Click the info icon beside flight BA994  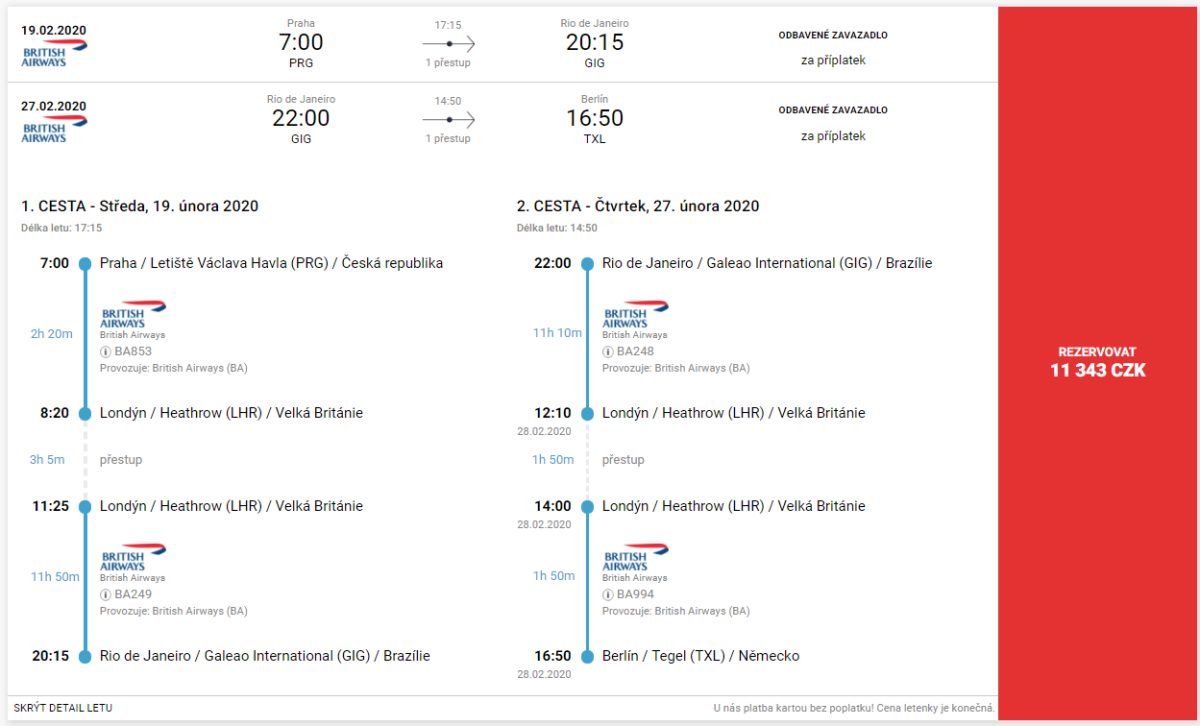[607, 594]
